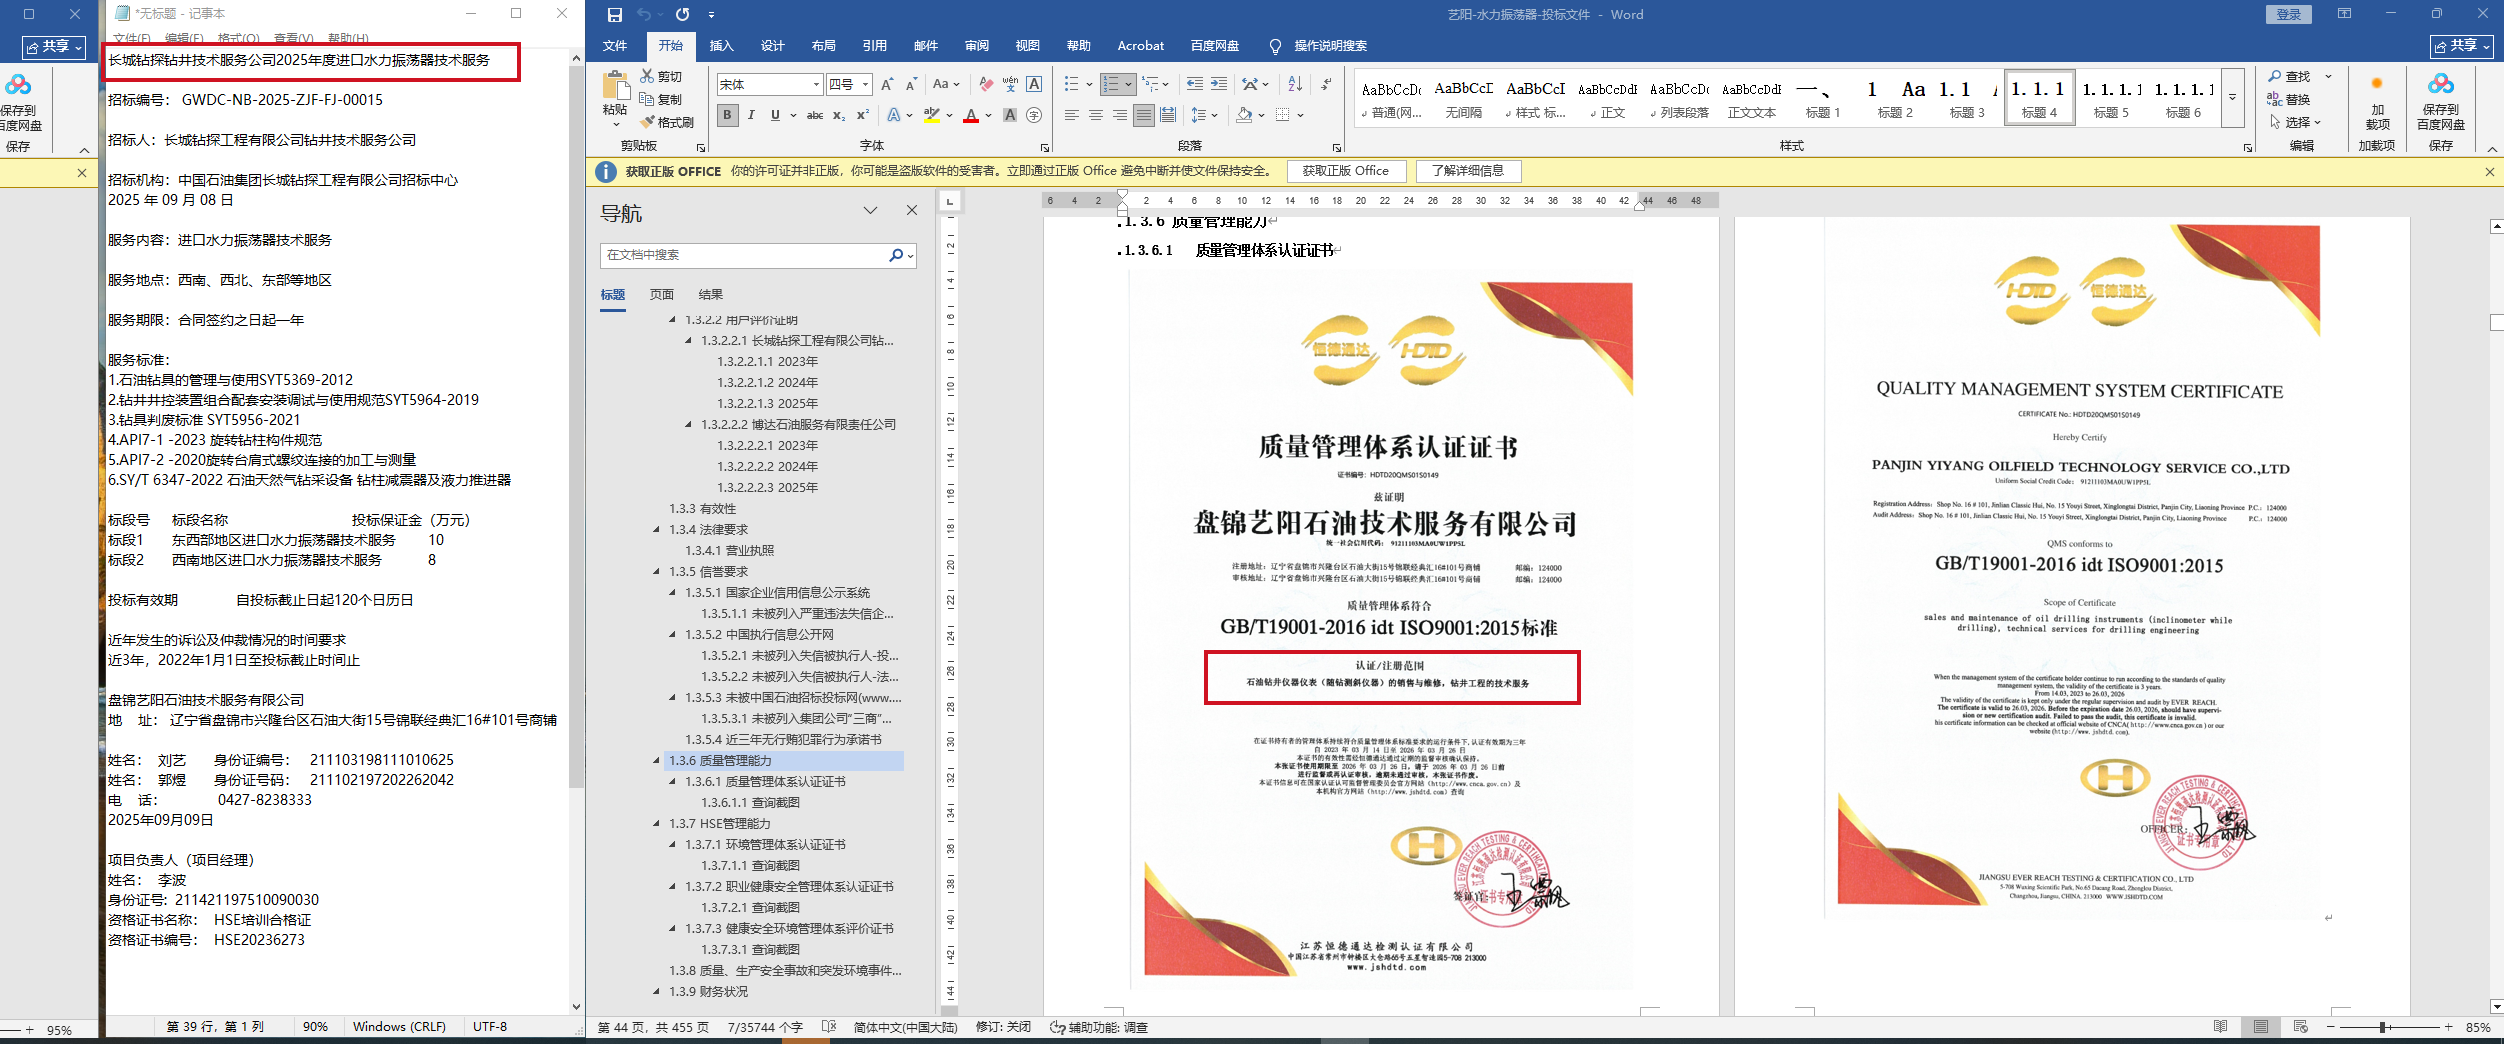Click the 获取正版 Office button
The height and width of the screenshot is (1044, 2504).
(1345, 171)
